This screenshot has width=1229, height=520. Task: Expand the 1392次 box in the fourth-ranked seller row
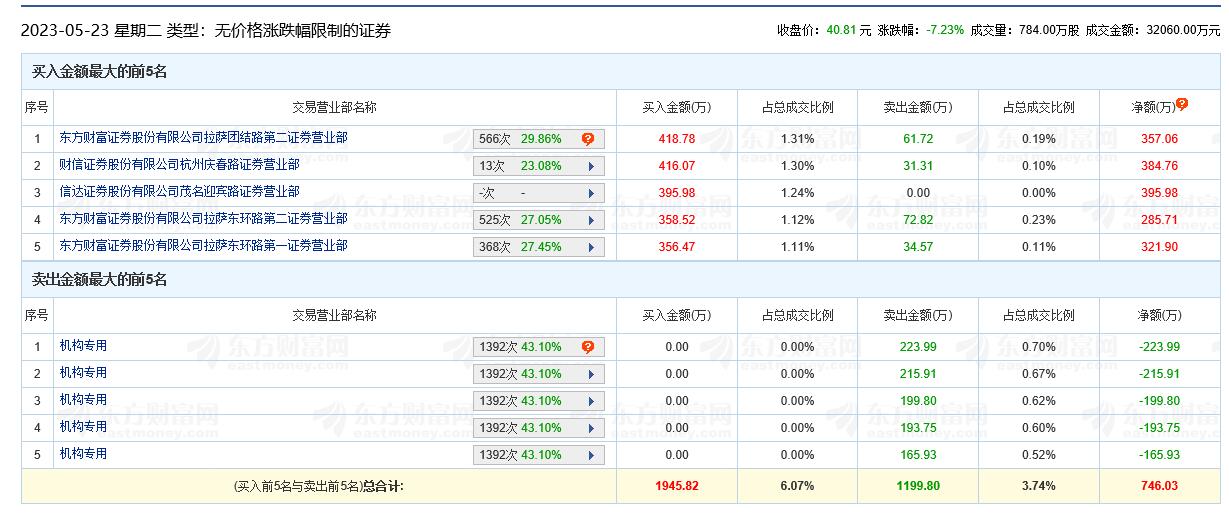tap(591, 428)
